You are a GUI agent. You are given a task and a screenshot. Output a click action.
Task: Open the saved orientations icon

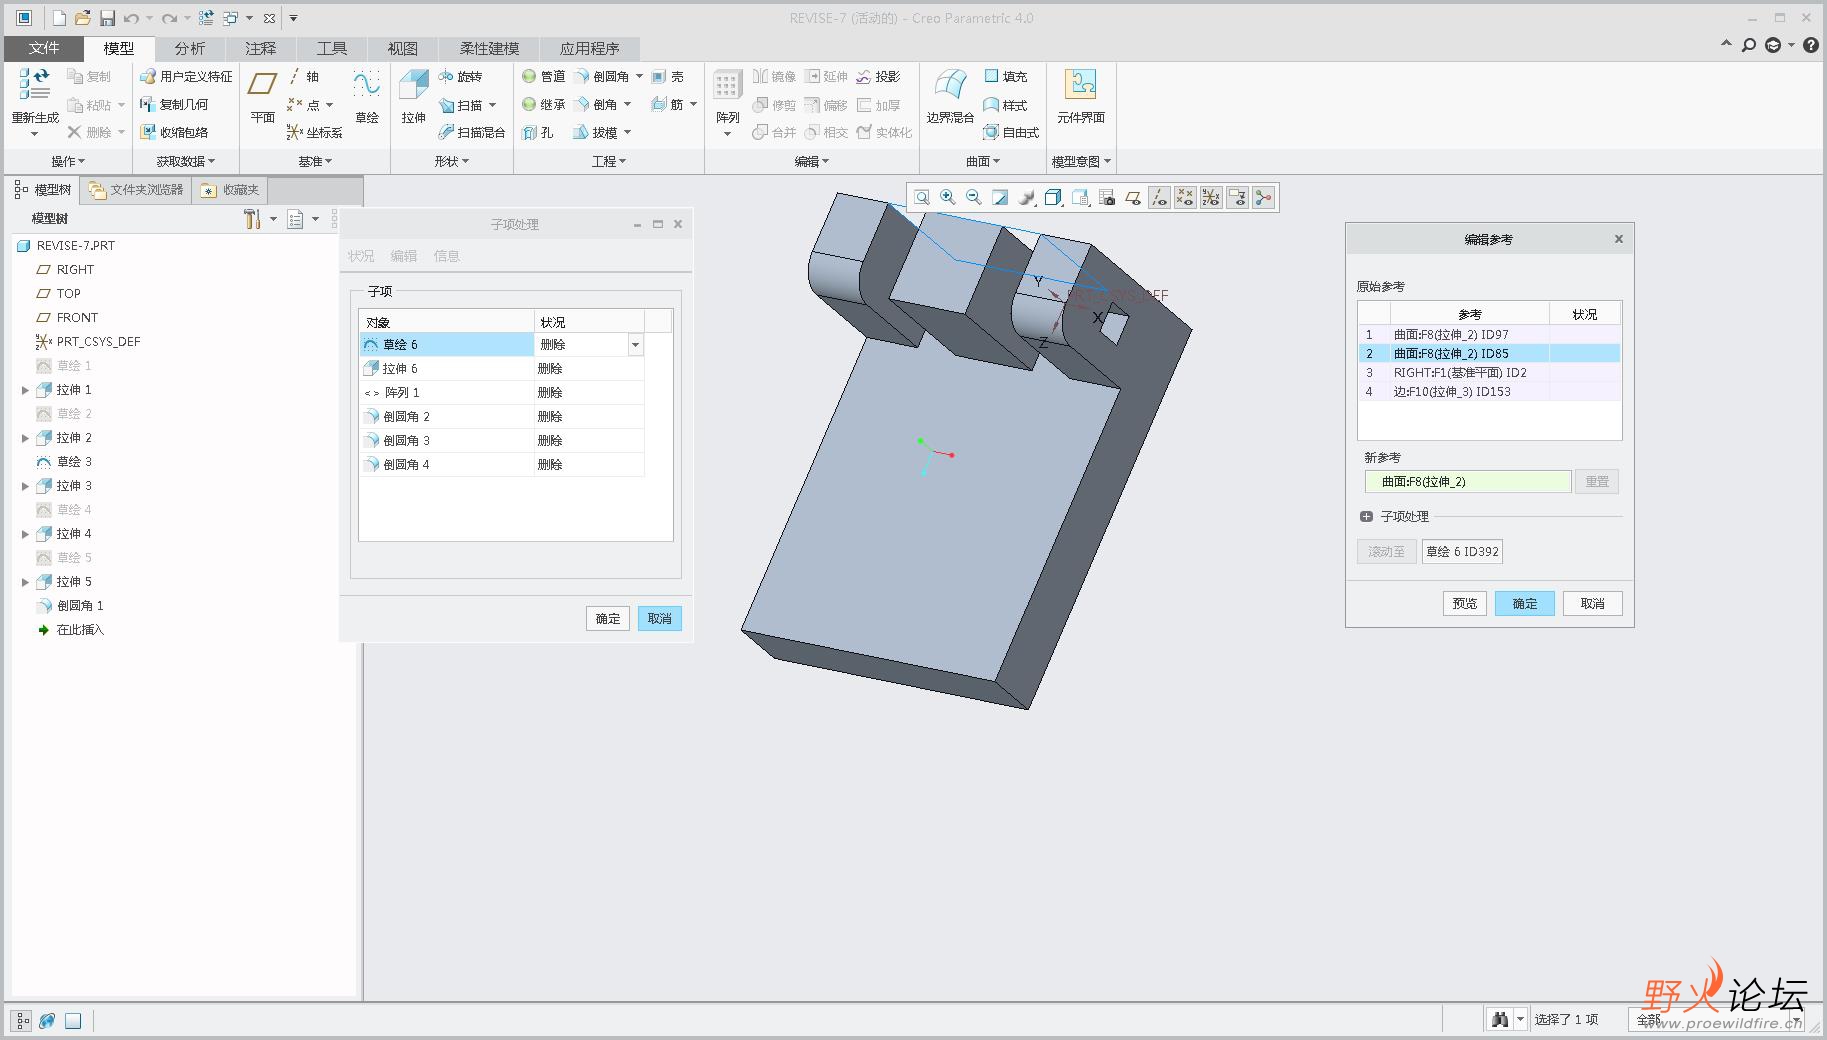1080,198
